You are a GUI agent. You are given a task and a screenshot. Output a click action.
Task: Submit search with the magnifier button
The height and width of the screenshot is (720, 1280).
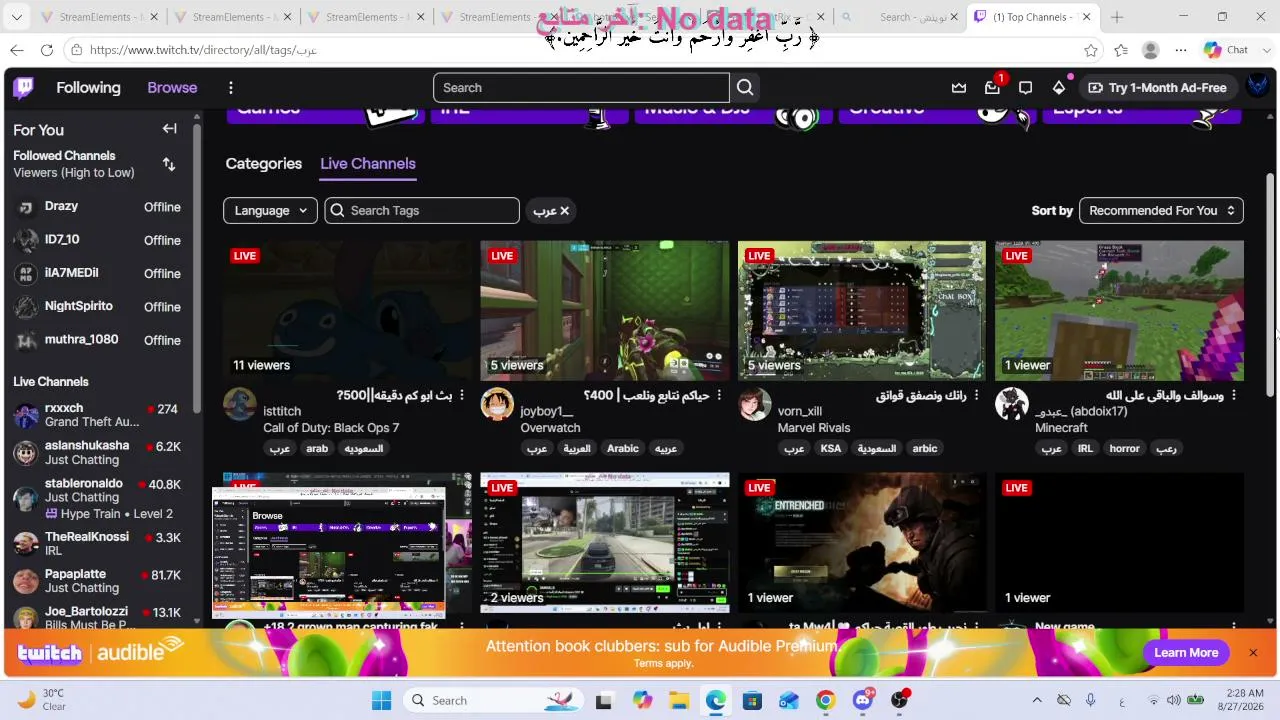(x=745, y=88)
